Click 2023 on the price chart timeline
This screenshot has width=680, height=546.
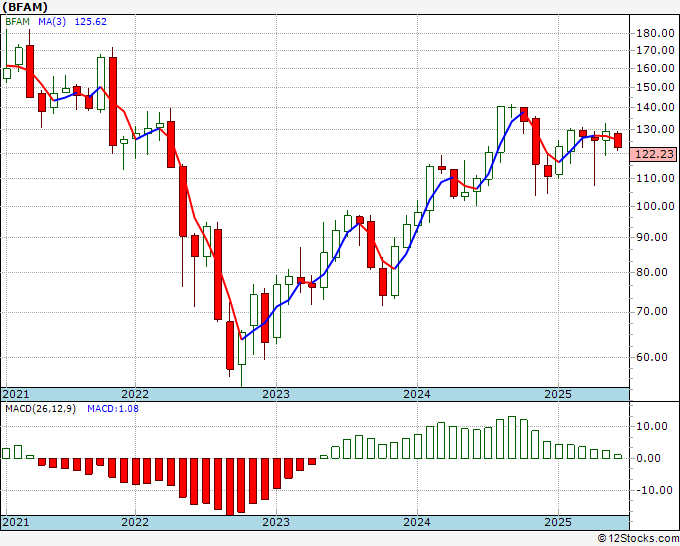tap(276, 394)
